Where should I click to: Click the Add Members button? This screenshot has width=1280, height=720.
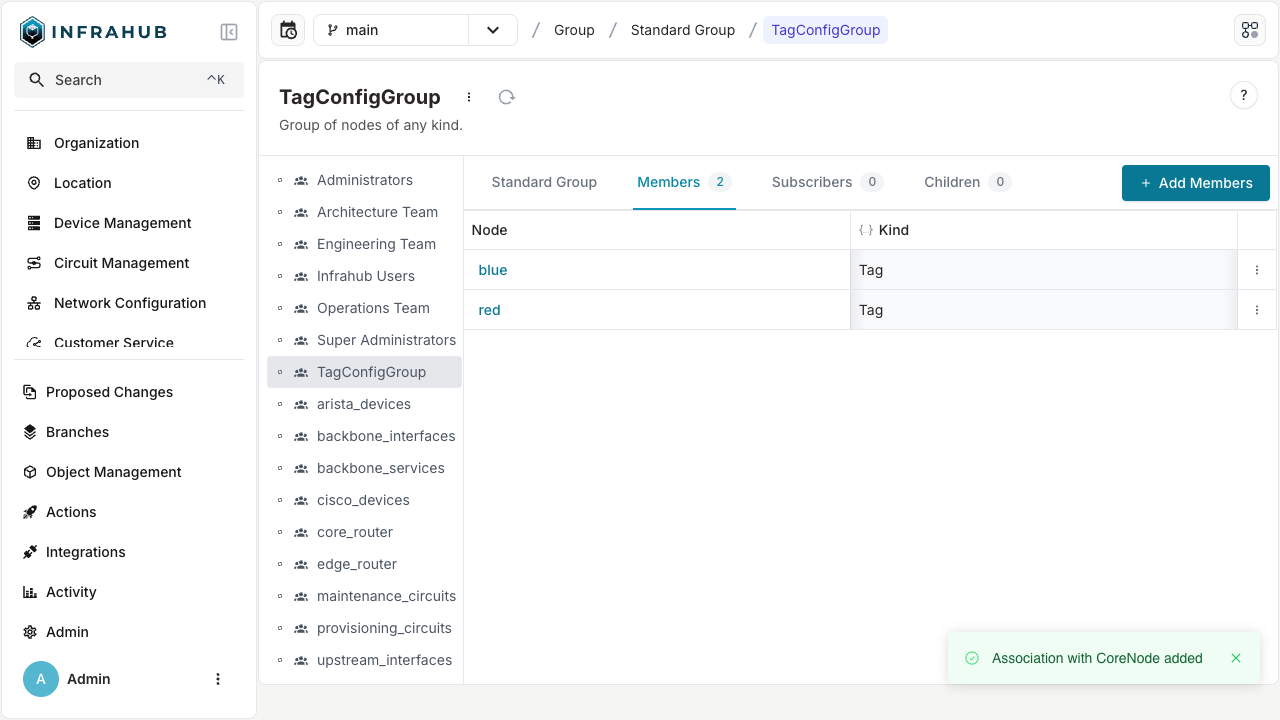pyautogui.click(x=1195, y=183)
